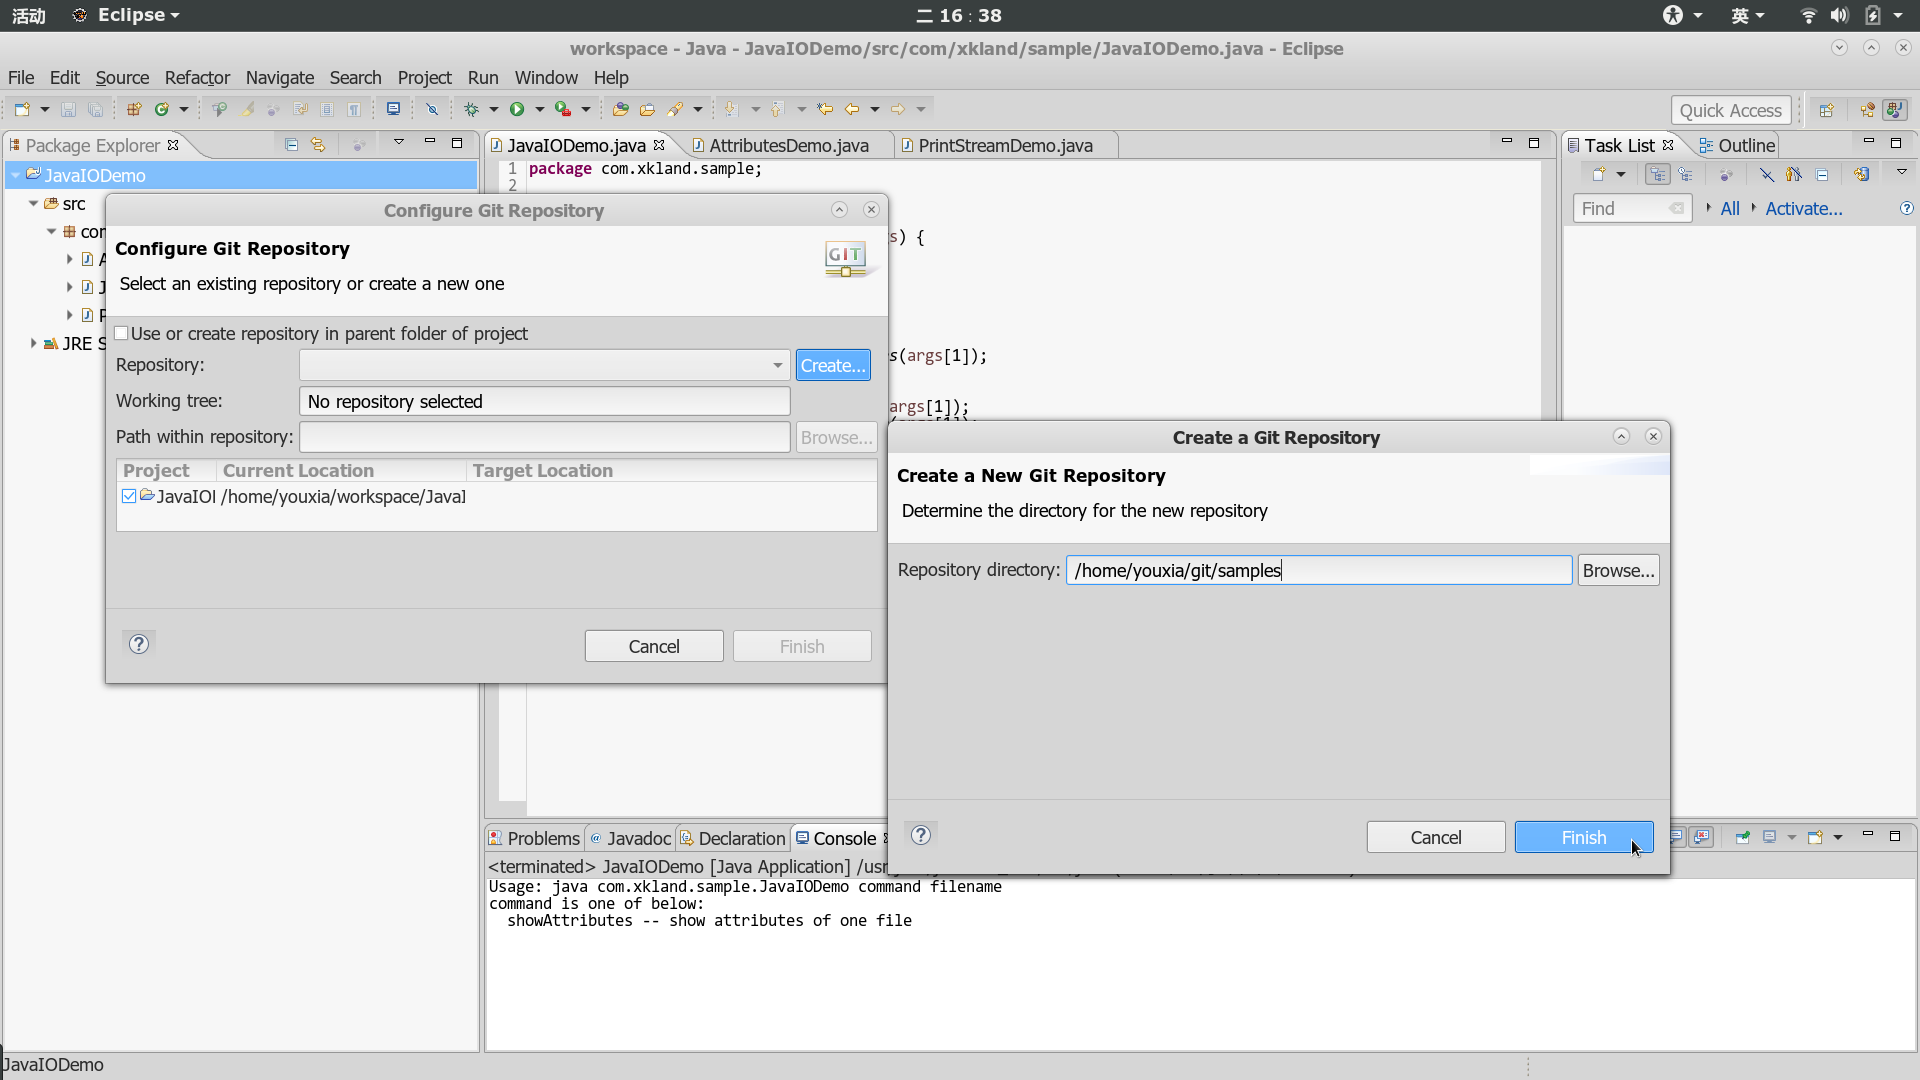Collapse All in Package Explorer
Viewport: 1920px width, 1080px height.
[291, 145]
